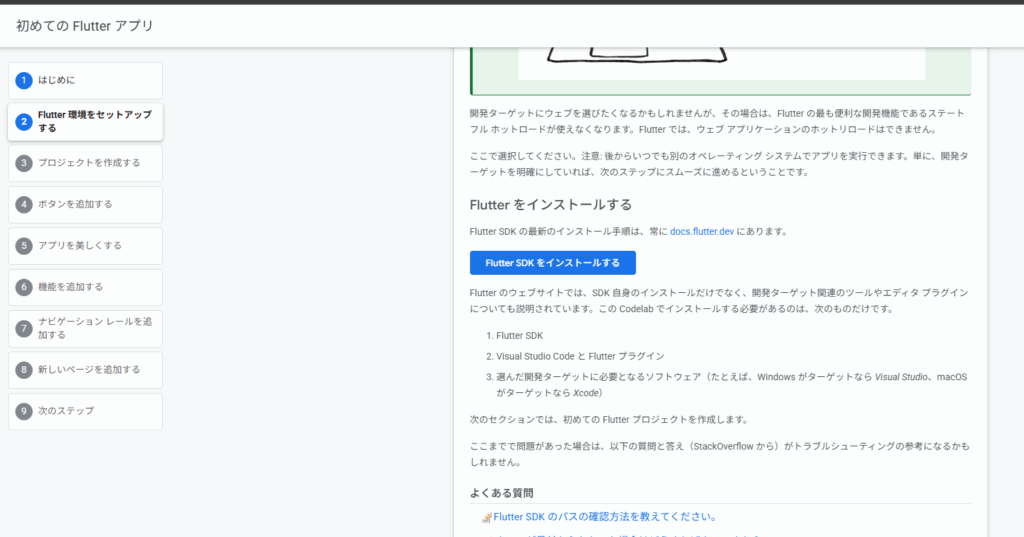This screenshot has width=1024, height=537.
Task: Click the よくある質問 heading
Action: [502, 493]
